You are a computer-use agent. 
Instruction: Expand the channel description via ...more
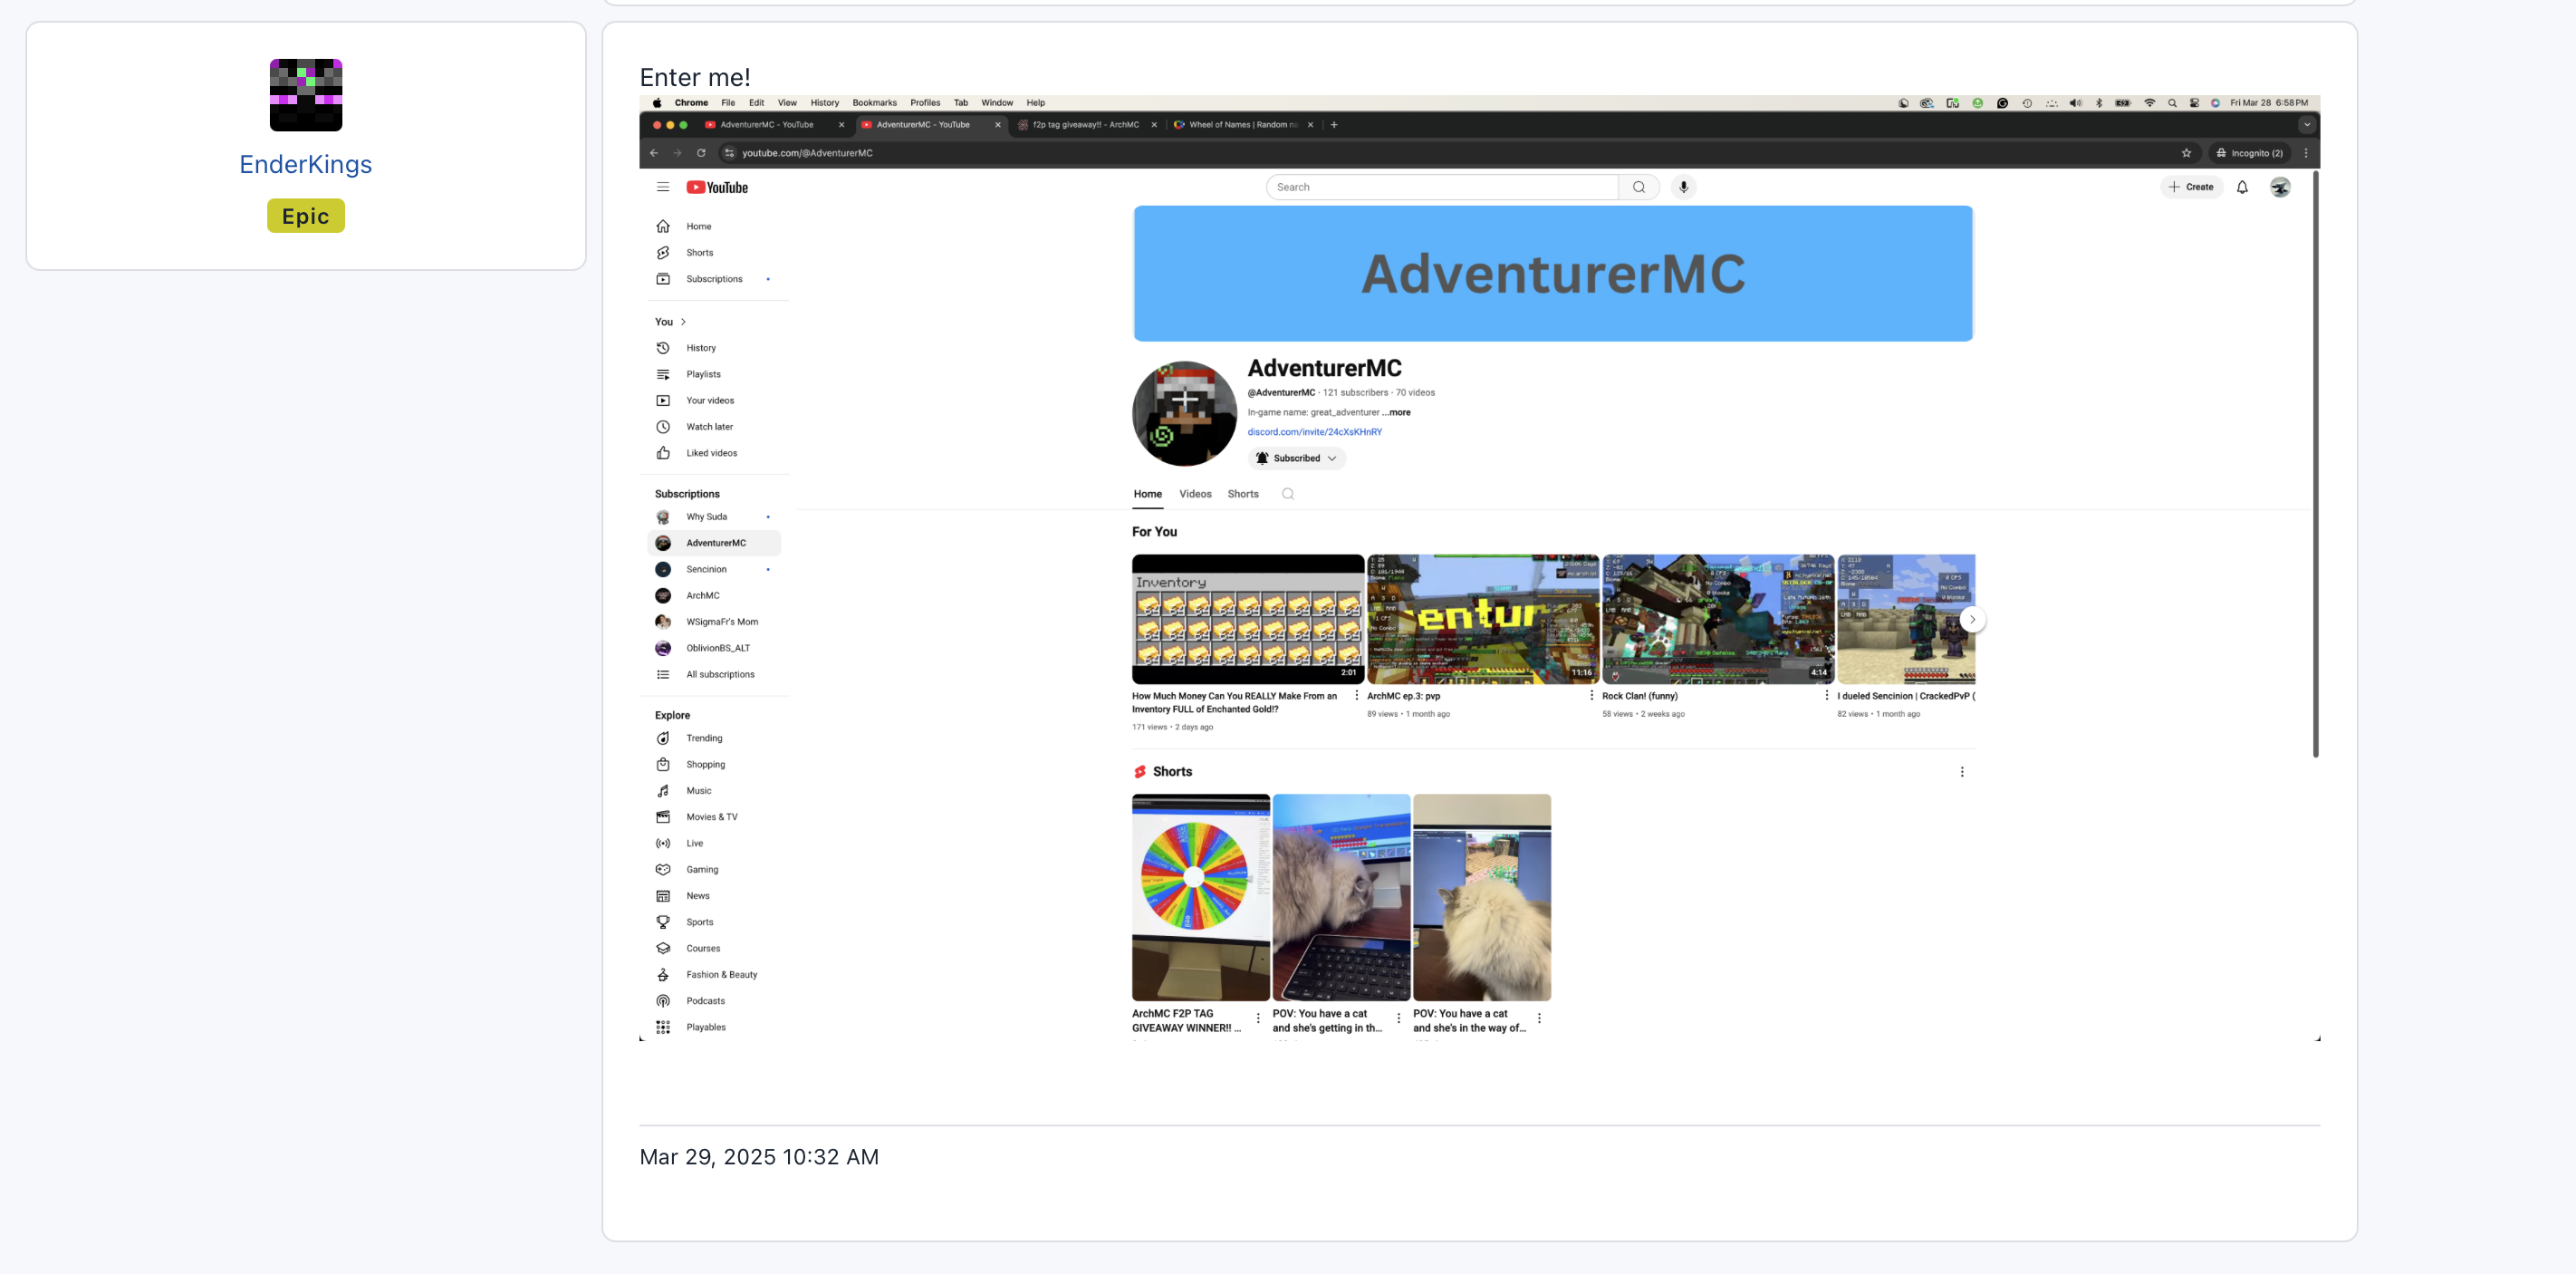1397,412
